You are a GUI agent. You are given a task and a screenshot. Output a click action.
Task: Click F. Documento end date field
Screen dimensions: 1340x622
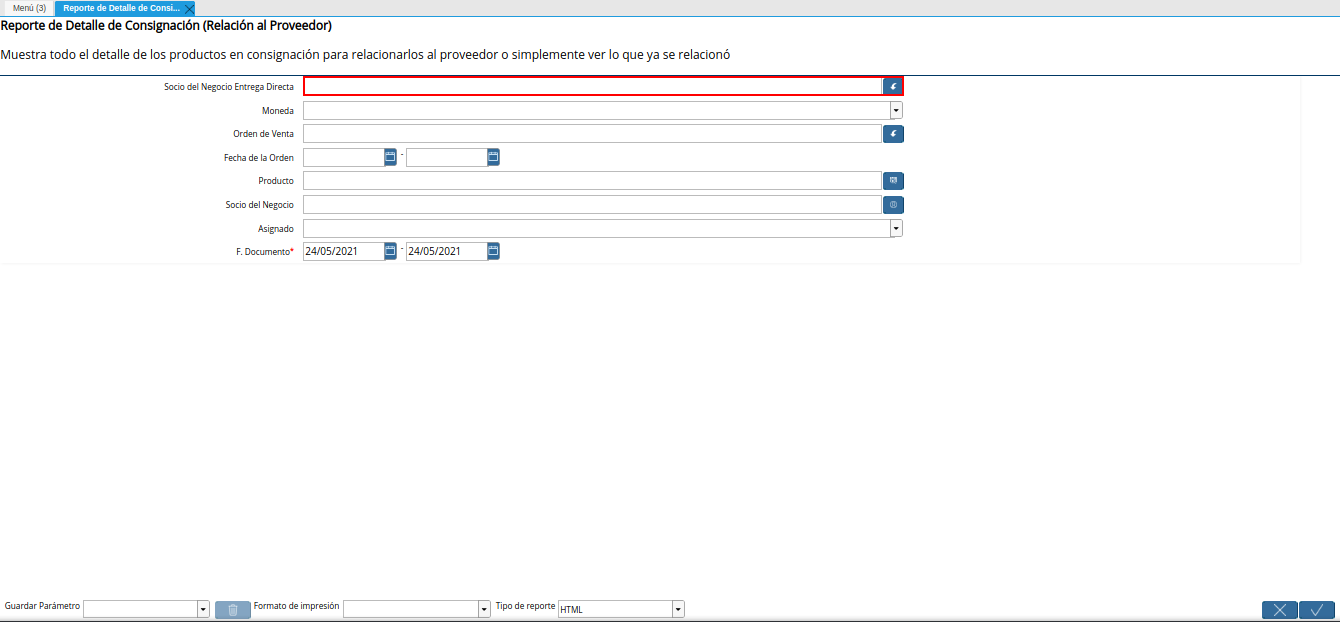tap(446, 251)
